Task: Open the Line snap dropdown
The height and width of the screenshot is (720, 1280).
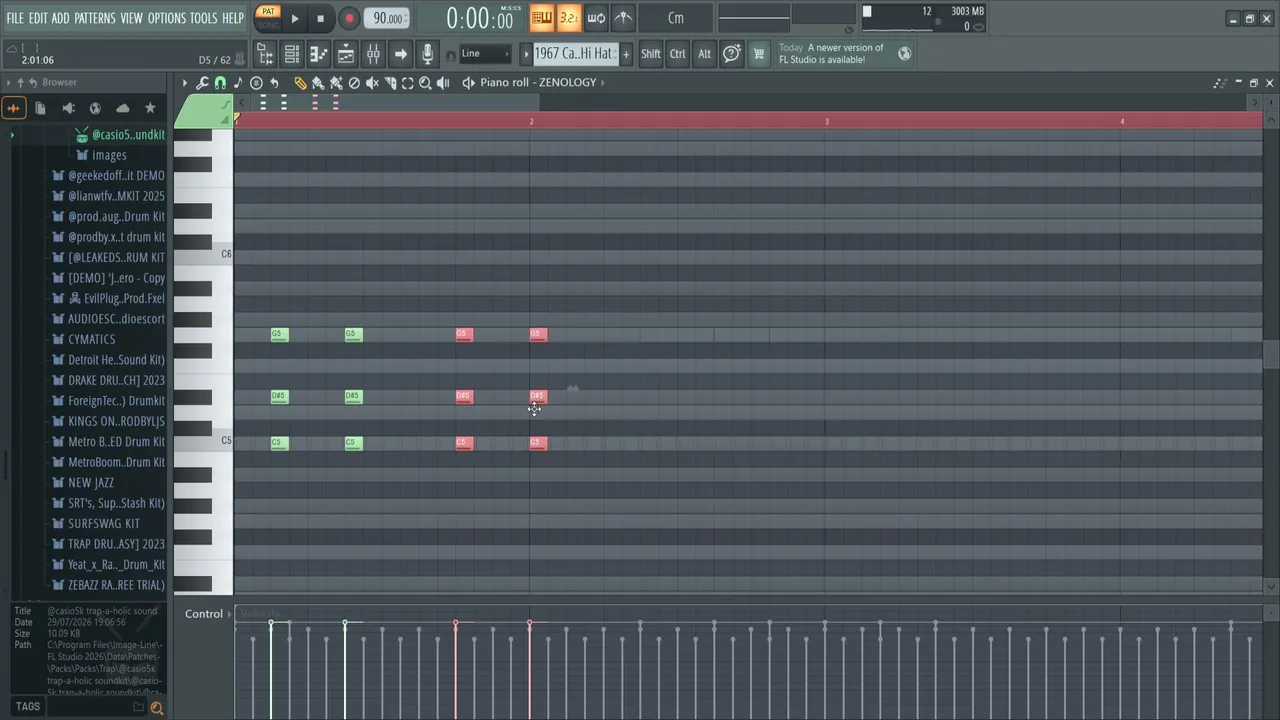Action: 485,54
